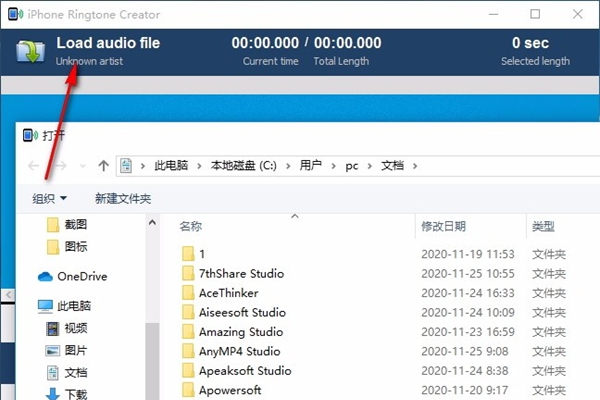Click the navigation pane scrollbar thumb
The image size is (600, 400).
[x=152, y=361]
